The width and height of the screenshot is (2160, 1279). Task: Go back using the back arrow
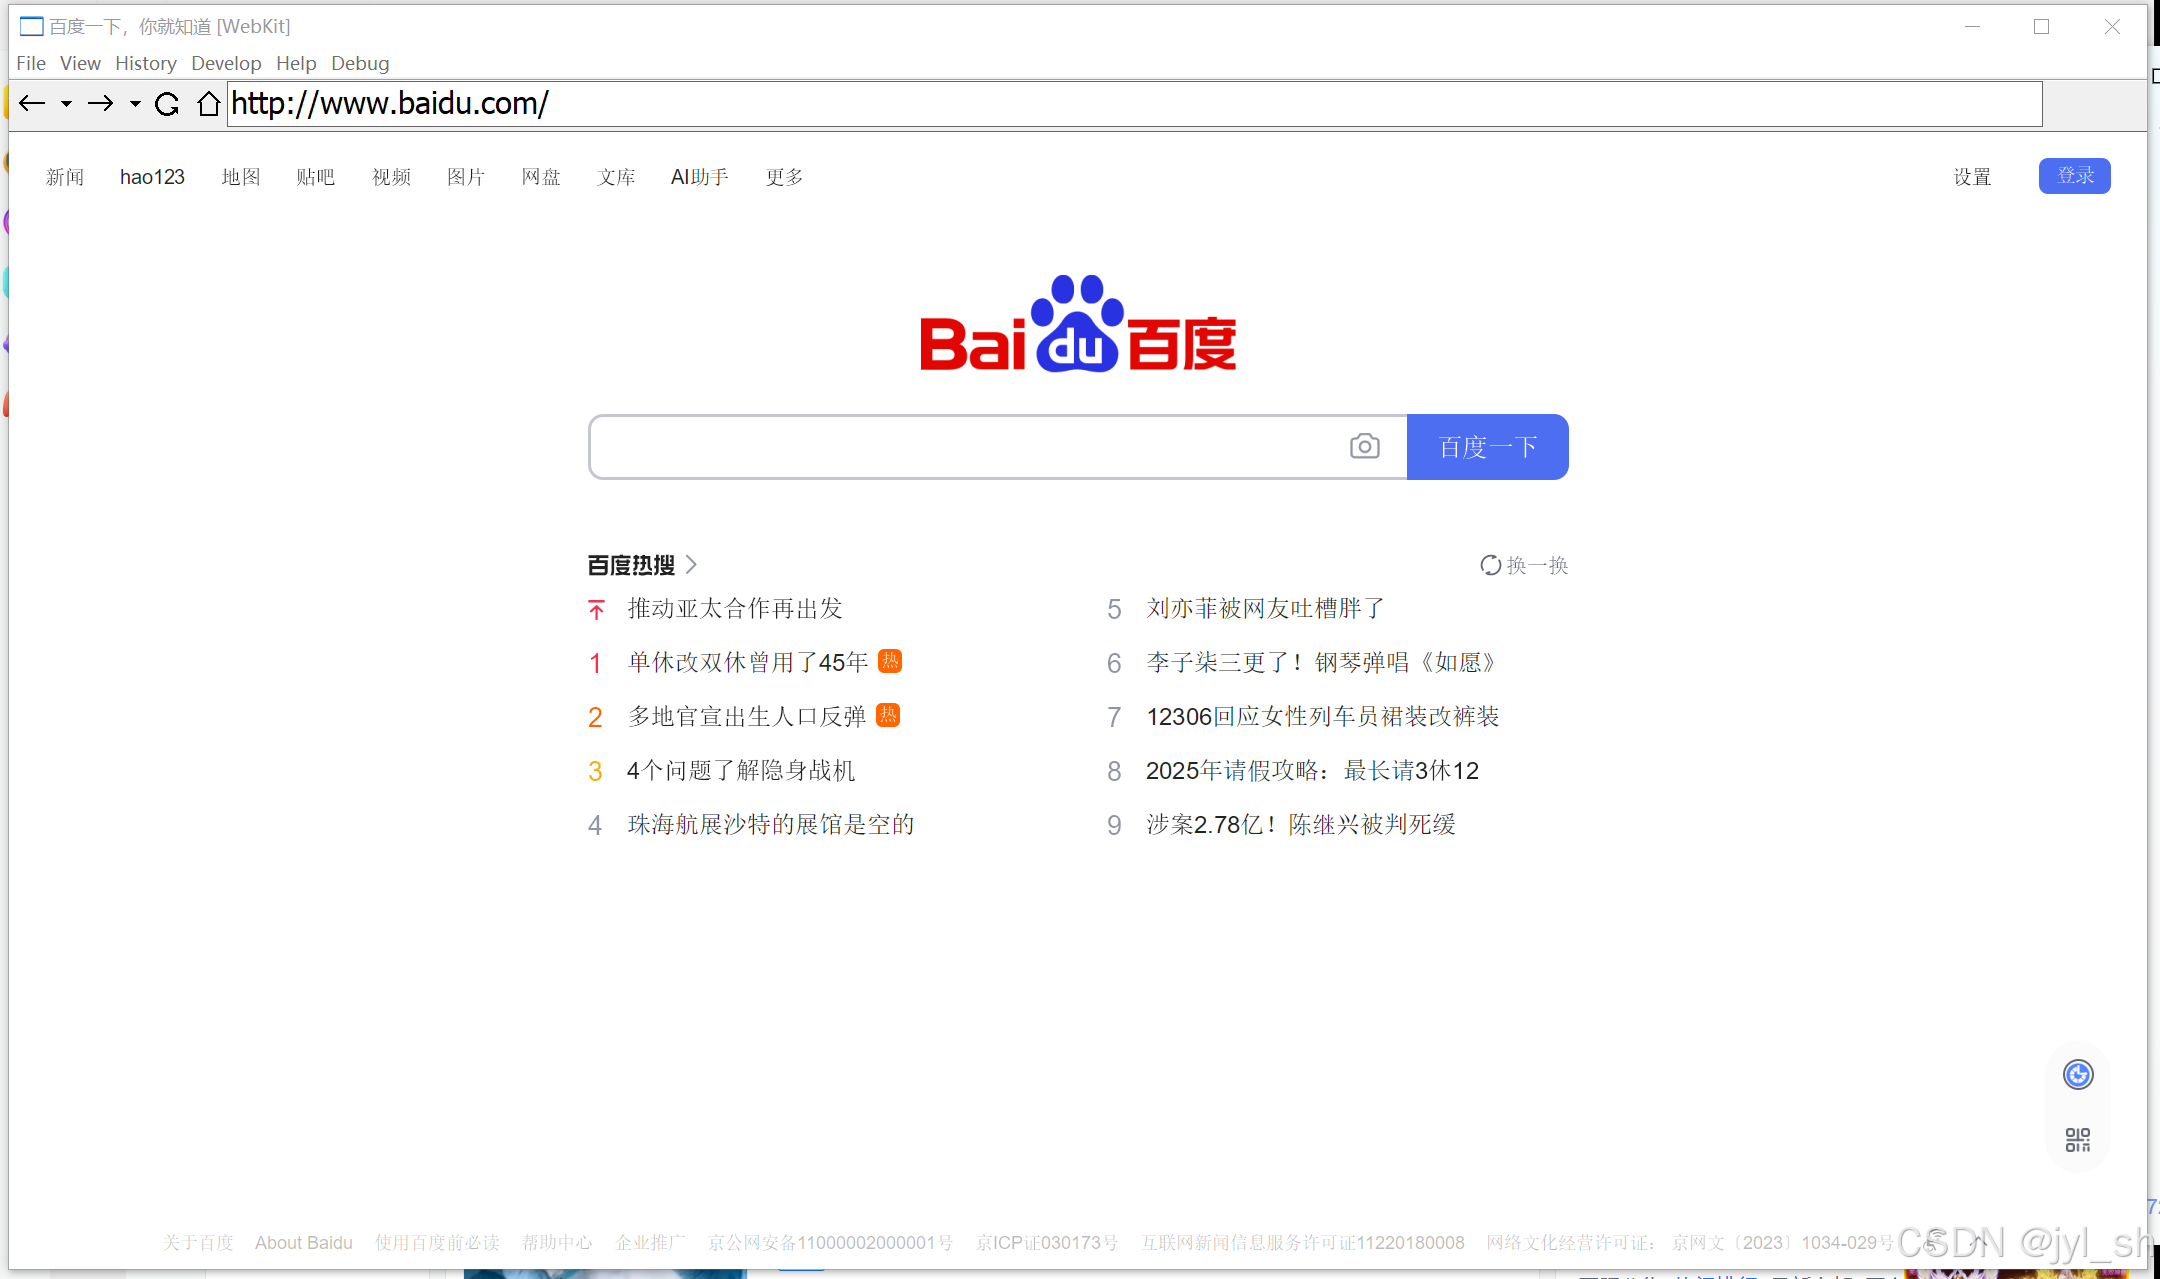pyautogui.click(x=33, y=104)
